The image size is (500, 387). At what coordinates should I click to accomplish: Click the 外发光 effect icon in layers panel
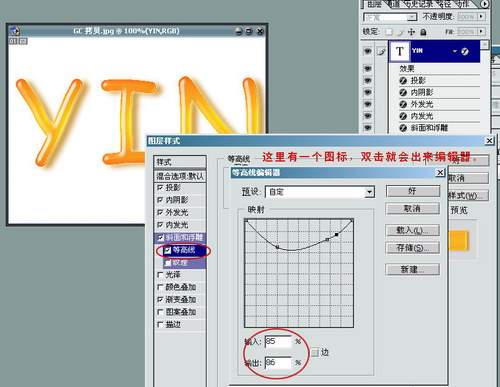click(403, 104)
